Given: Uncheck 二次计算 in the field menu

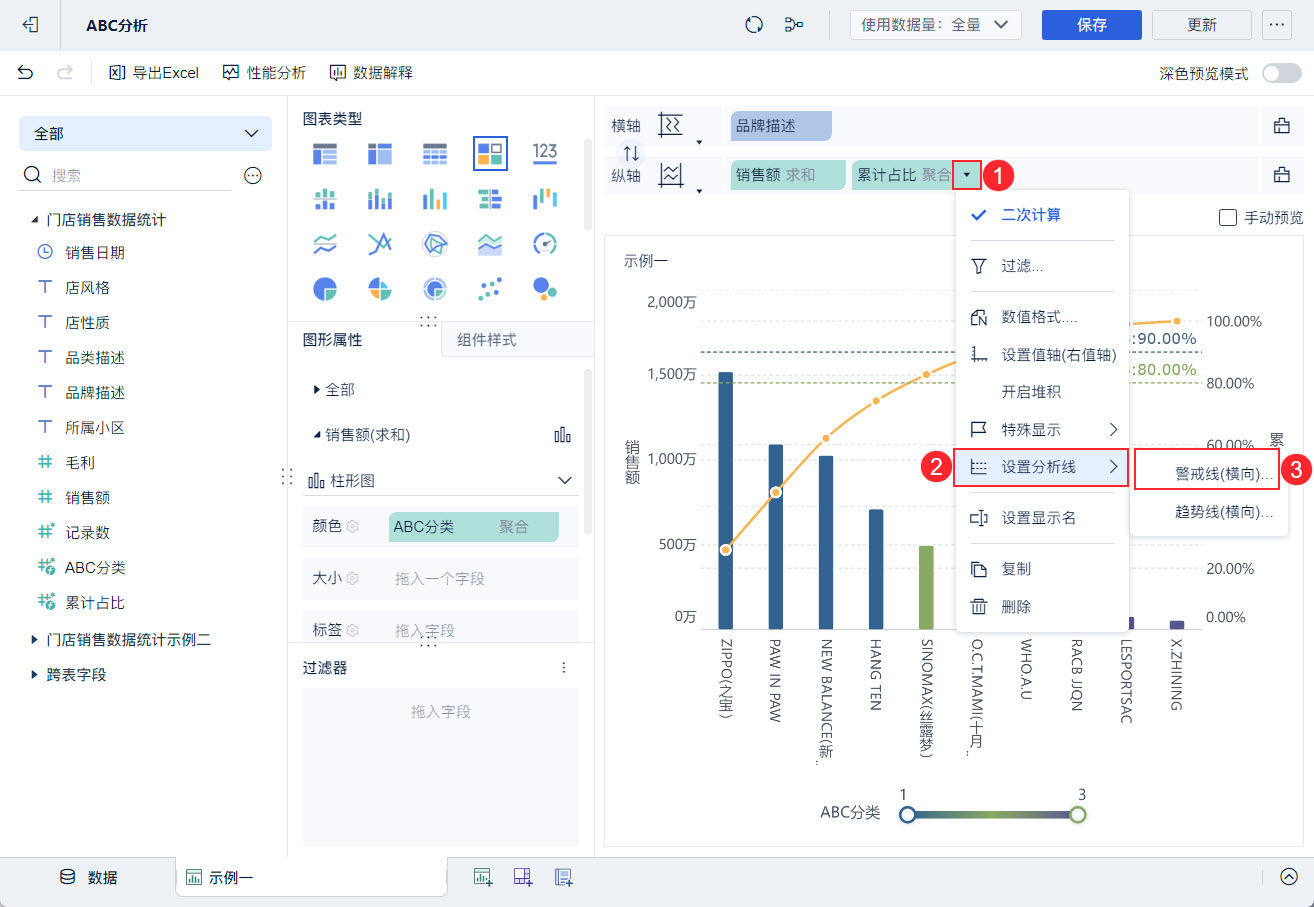Looking at the screenshot, I should coord(1042,215).
